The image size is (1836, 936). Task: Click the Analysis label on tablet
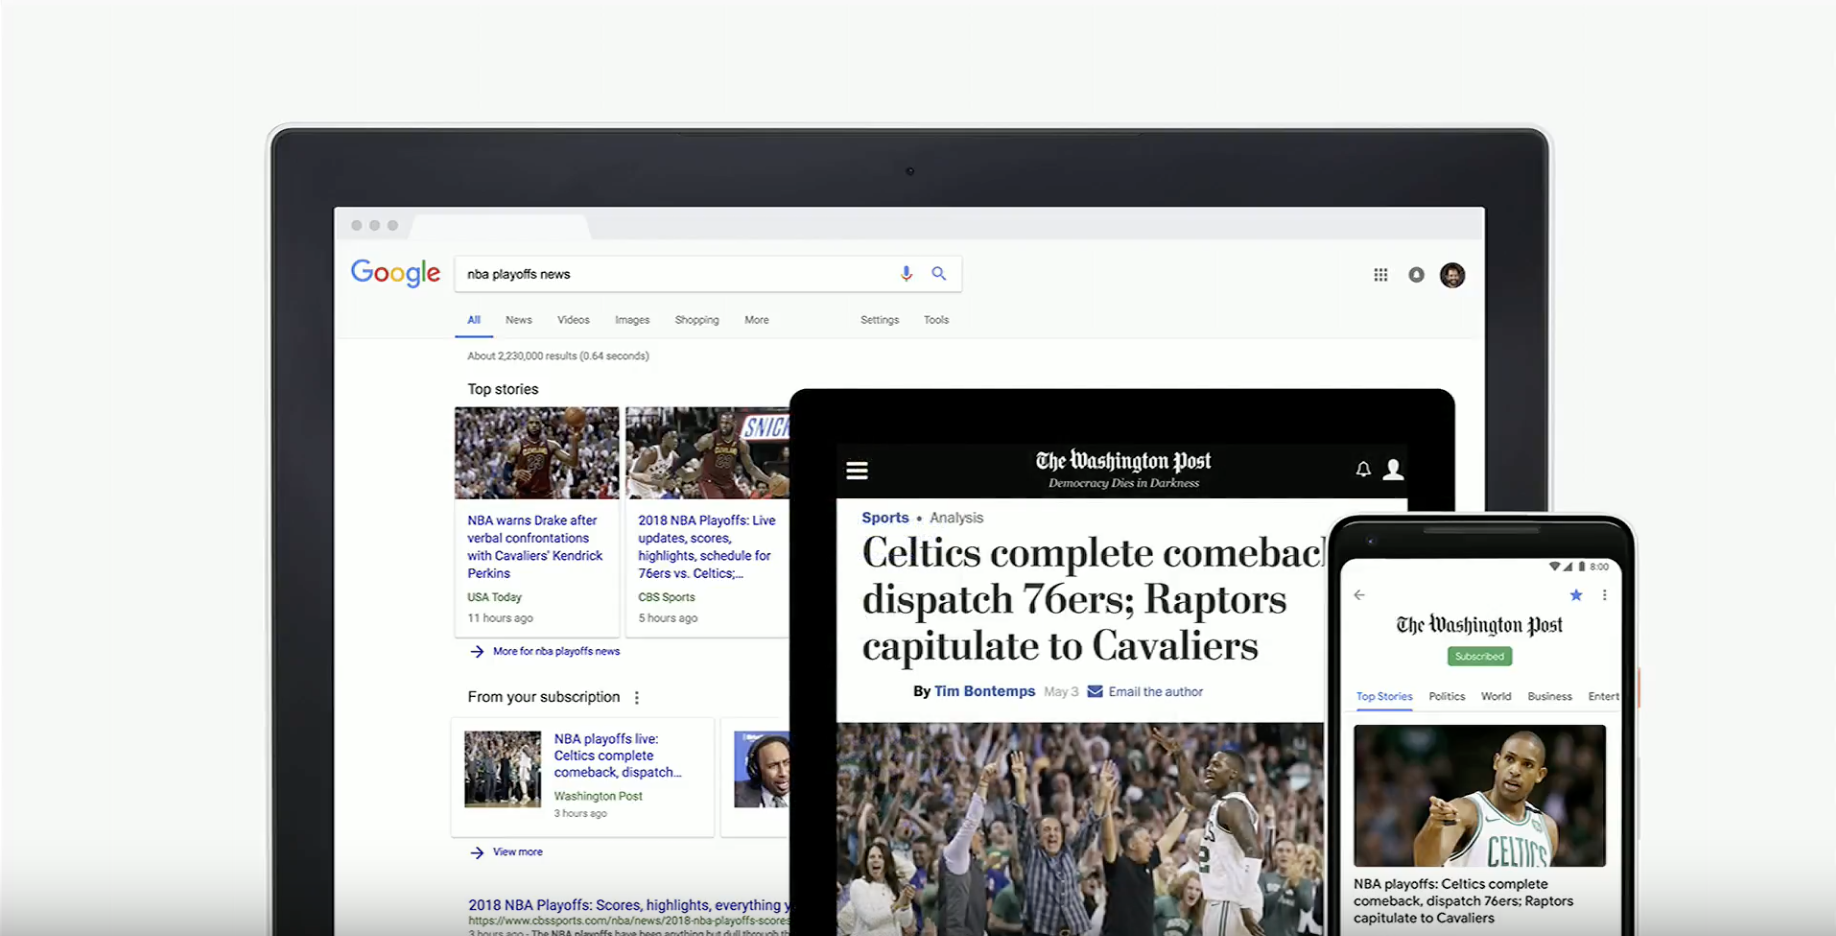click(x=956, y=517)
